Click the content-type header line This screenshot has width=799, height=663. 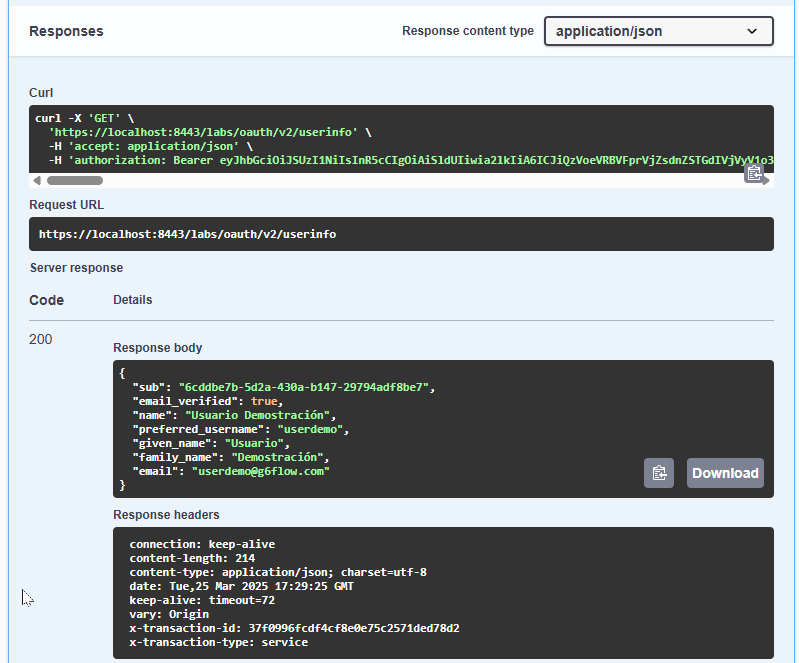coord(278,572)
